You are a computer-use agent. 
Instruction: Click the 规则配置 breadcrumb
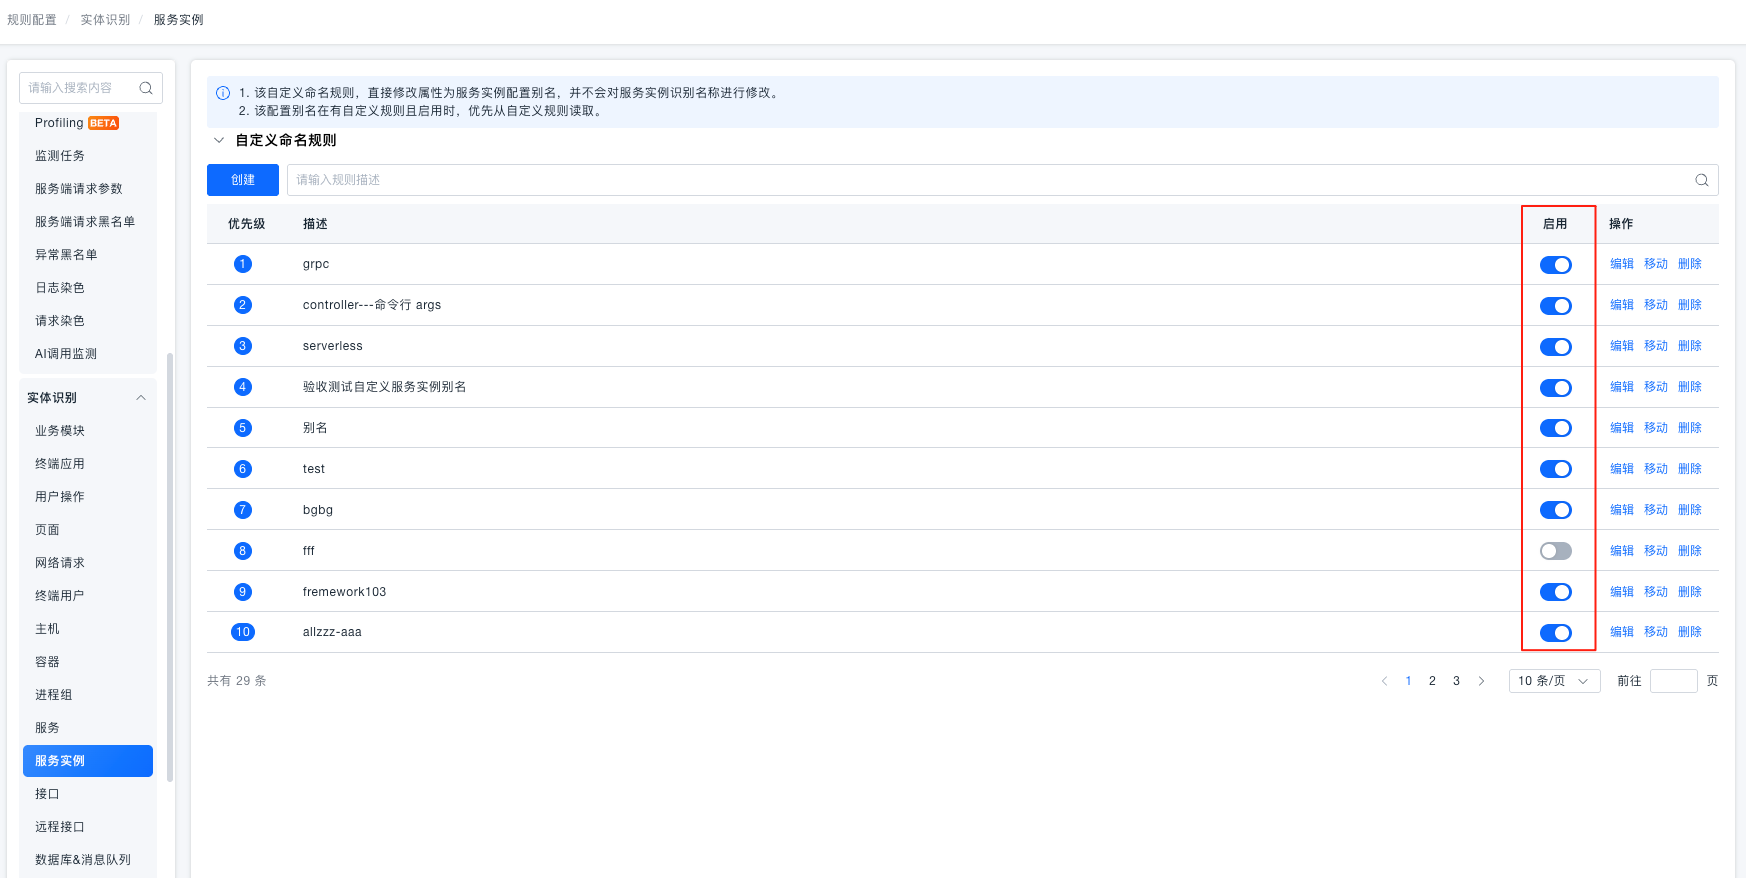coord(32,20)
